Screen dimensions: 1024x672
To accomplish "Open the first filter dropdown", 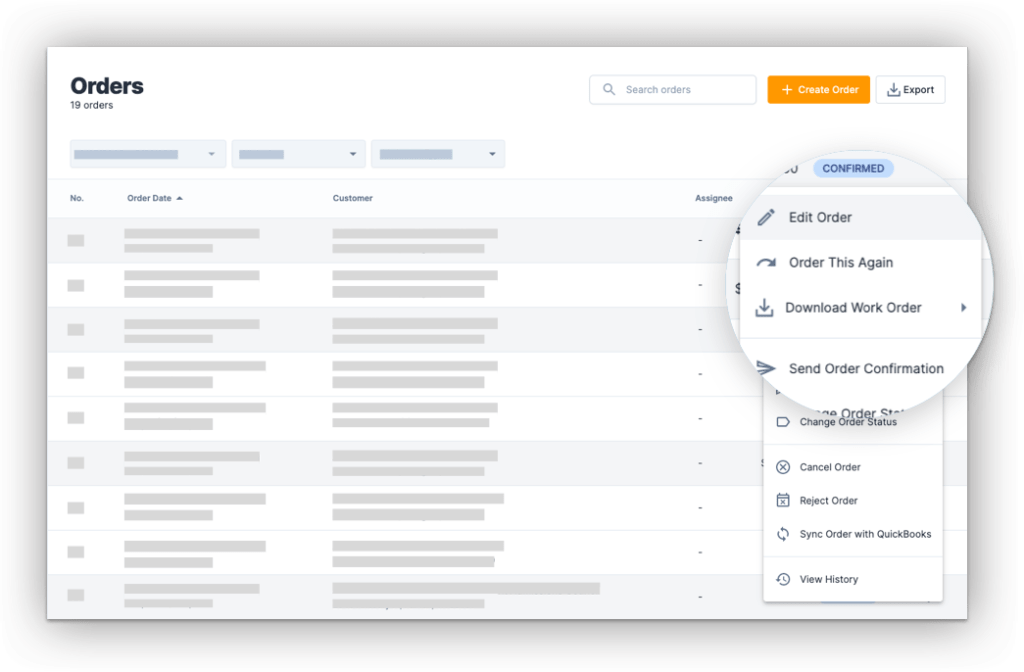I will tap(148, 154).
